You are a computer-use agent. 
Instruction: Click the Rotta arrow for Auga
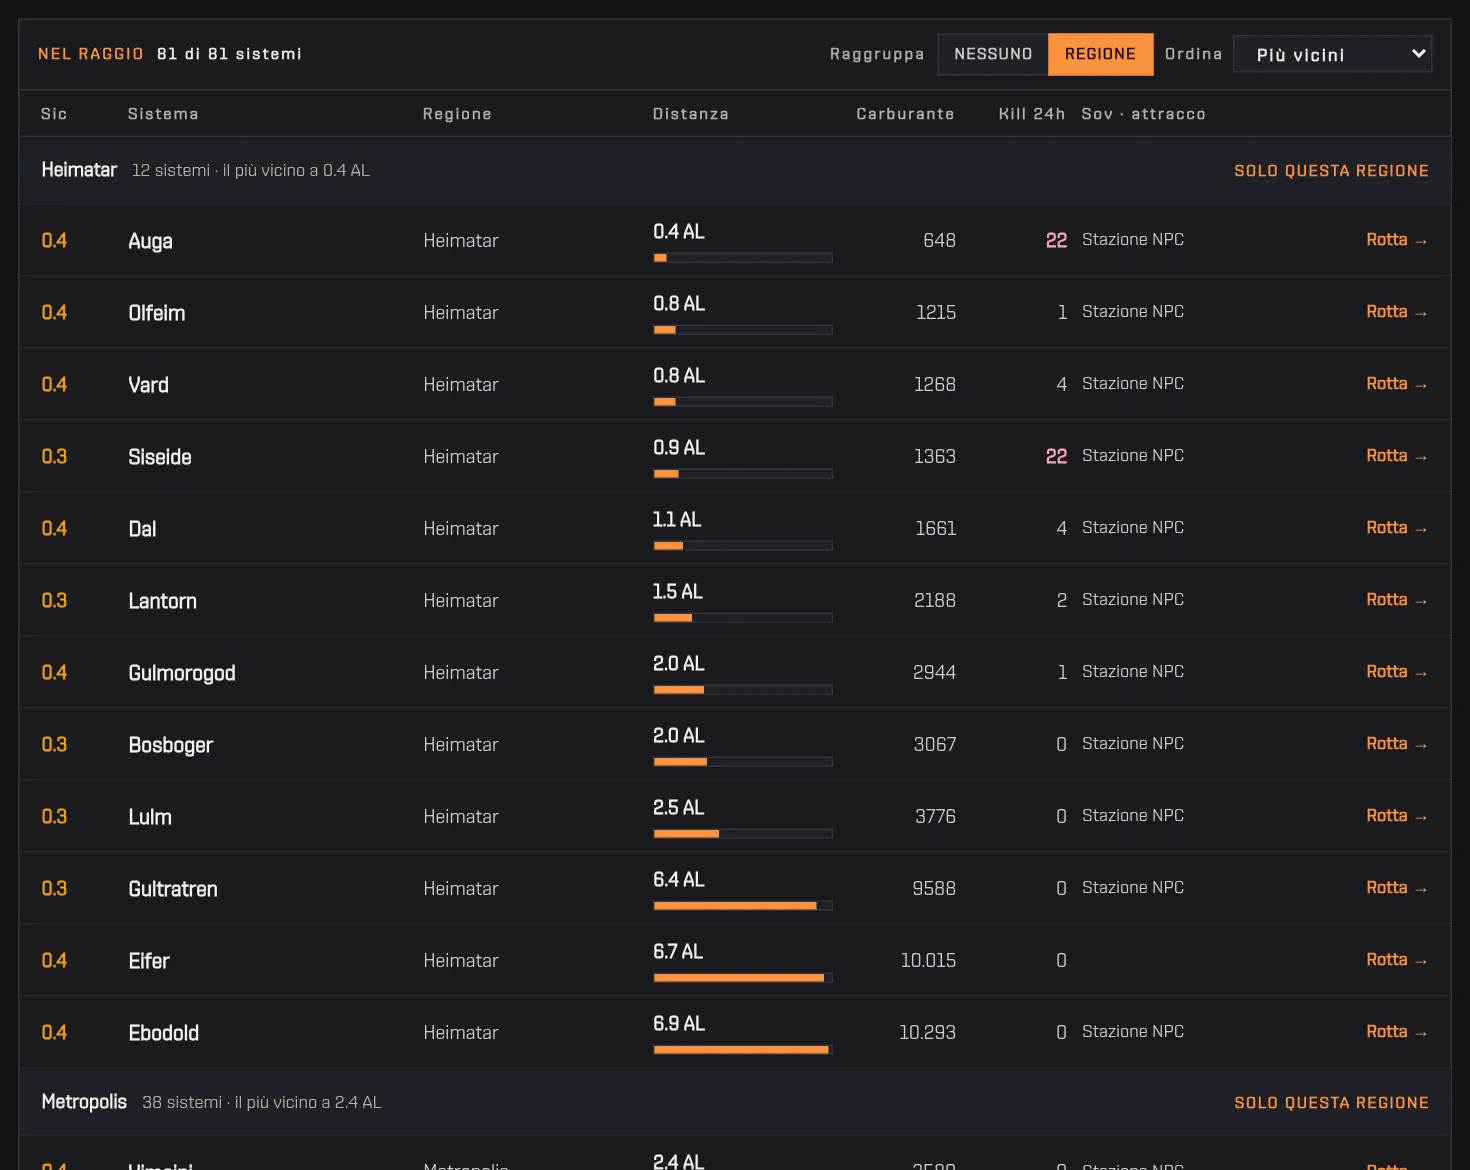coord(1396,240)
